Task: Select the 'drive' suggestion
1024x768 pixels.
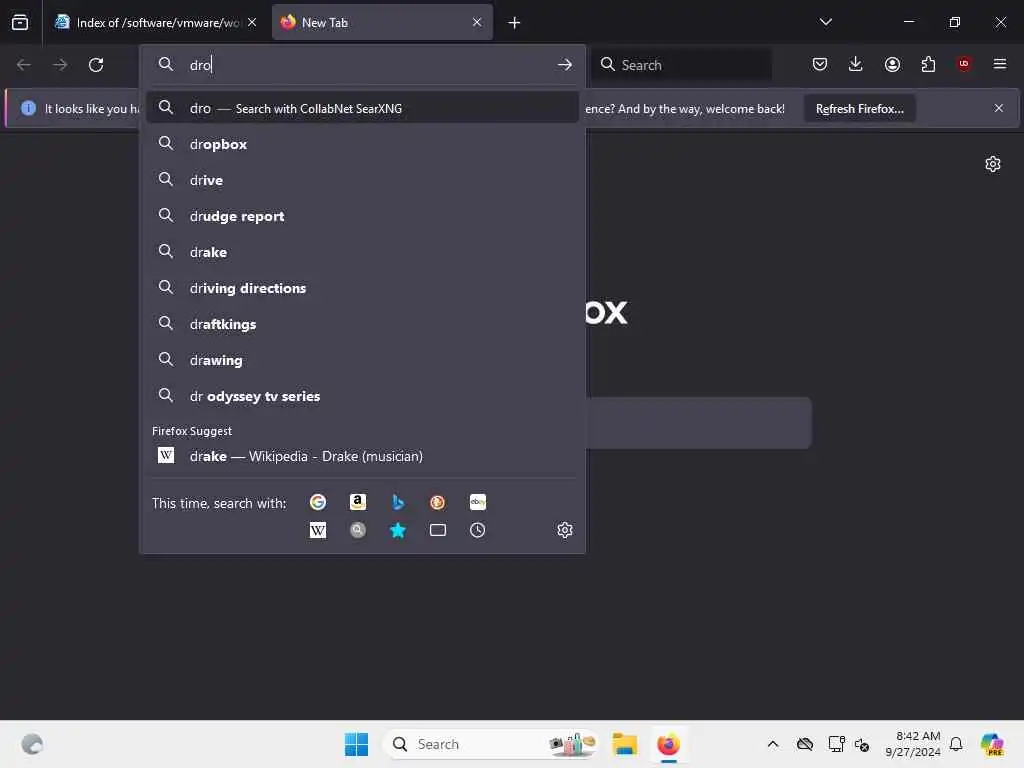Action: point(362,180)
